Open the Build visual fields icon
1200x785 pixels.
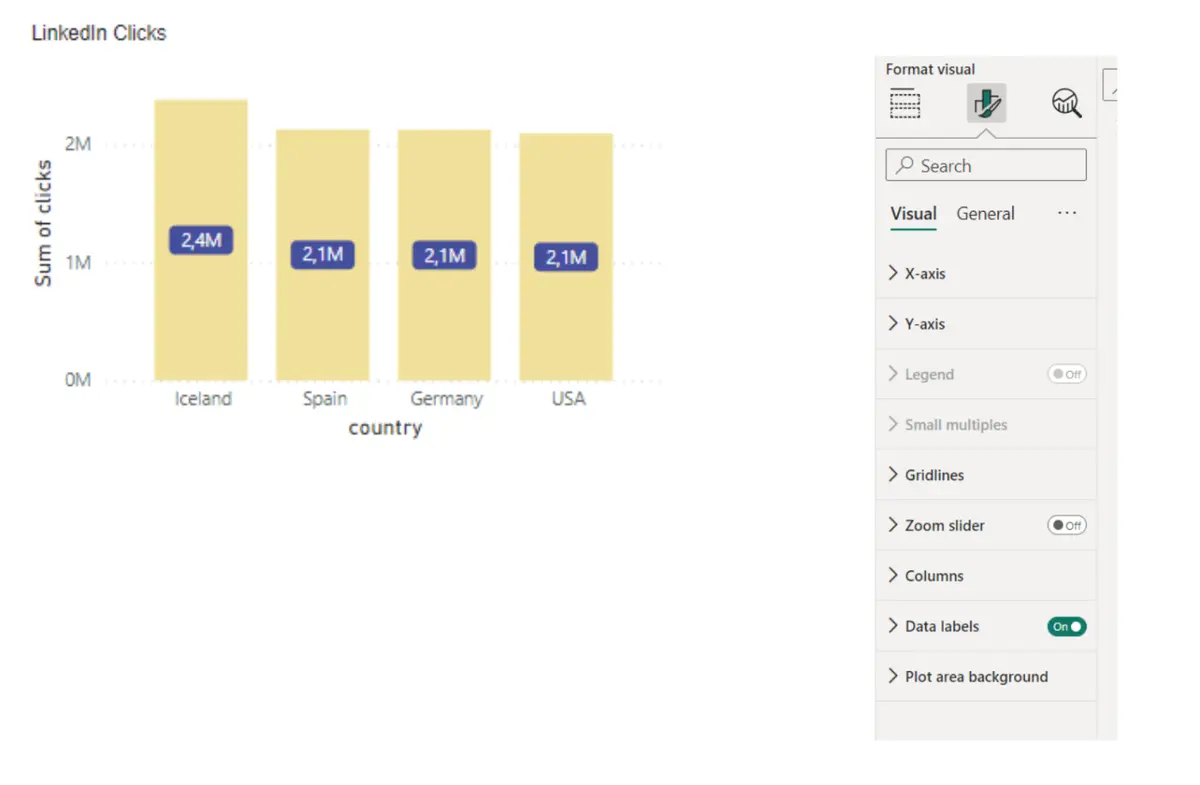point(905,103)
